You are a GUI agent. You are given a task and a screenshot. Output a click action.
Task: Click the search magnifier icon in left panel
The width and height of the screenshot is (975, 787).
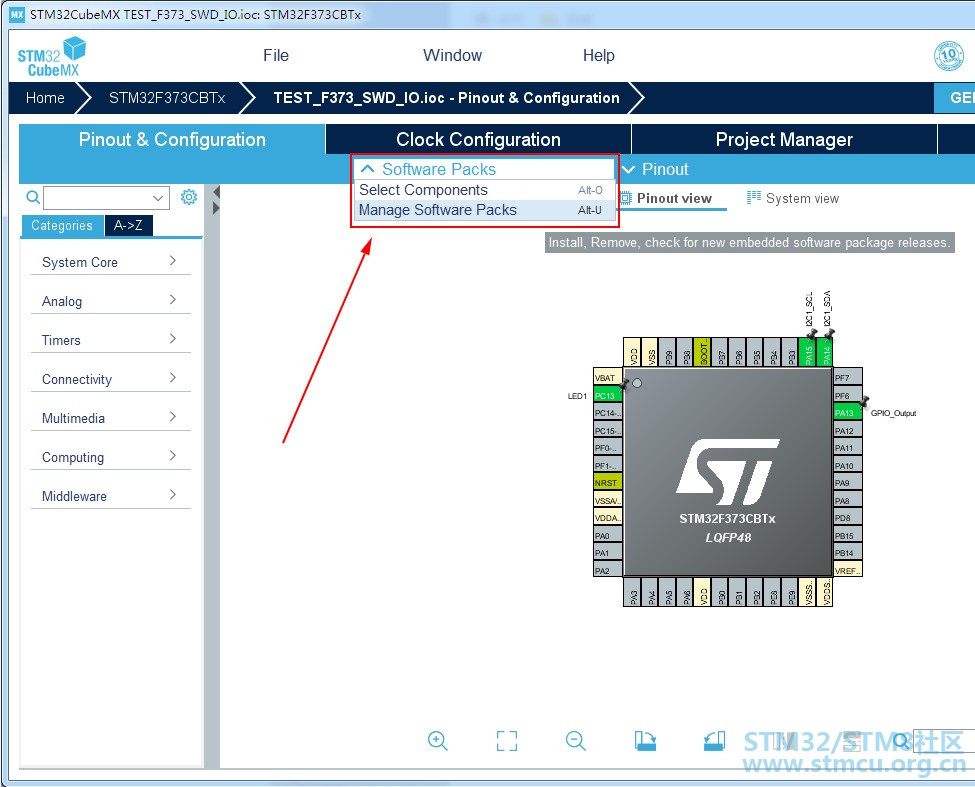(33, 198)
